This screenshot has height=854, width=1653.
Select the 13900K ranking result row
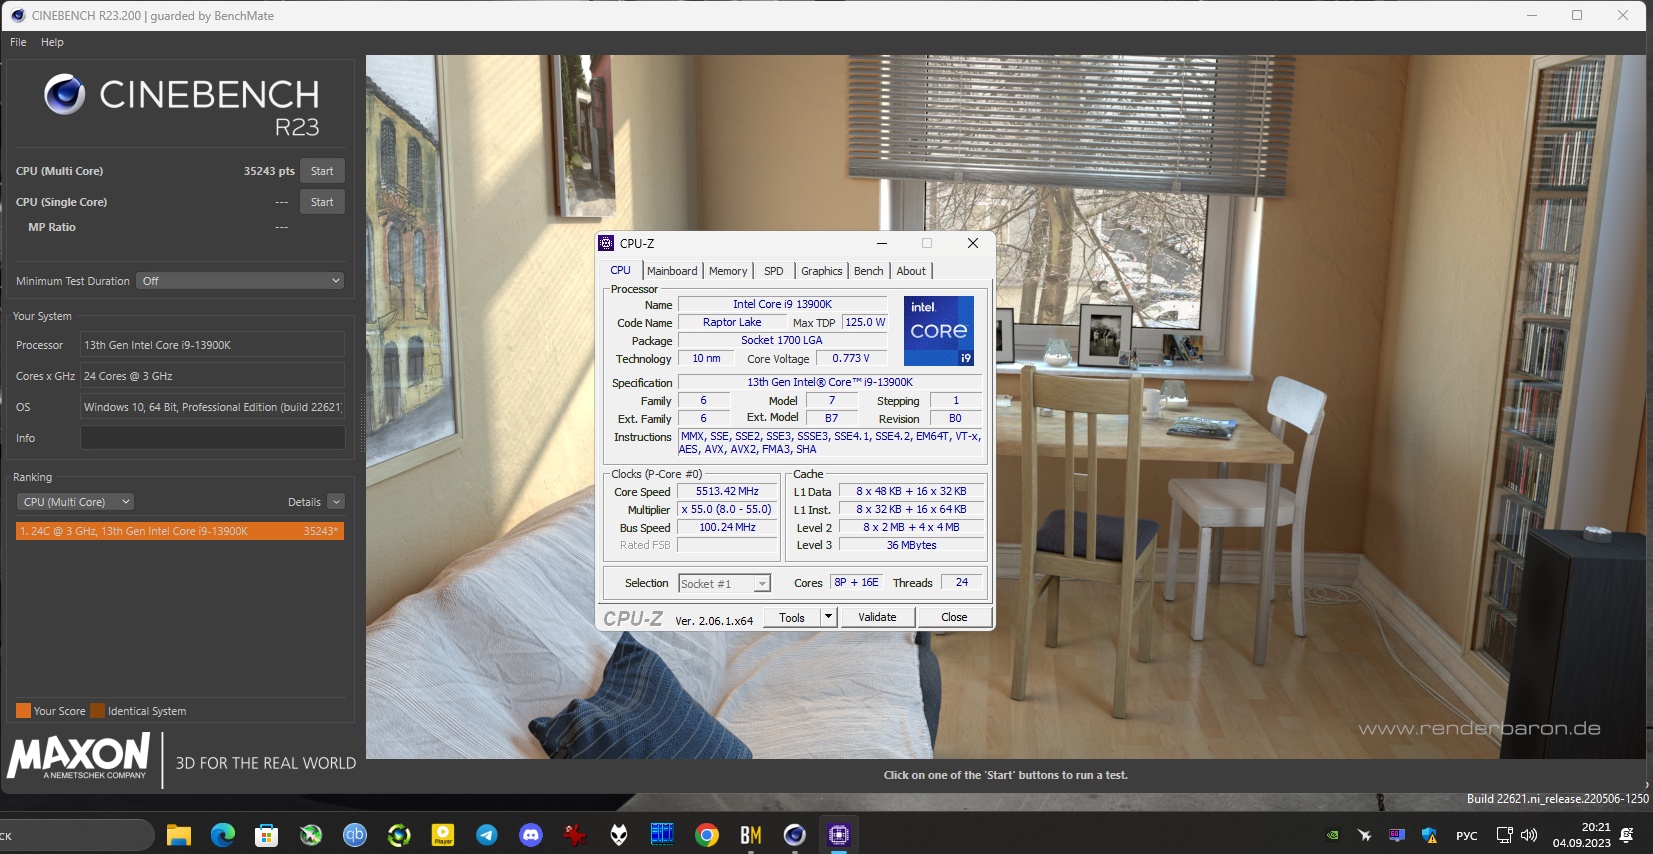point(180,531)
